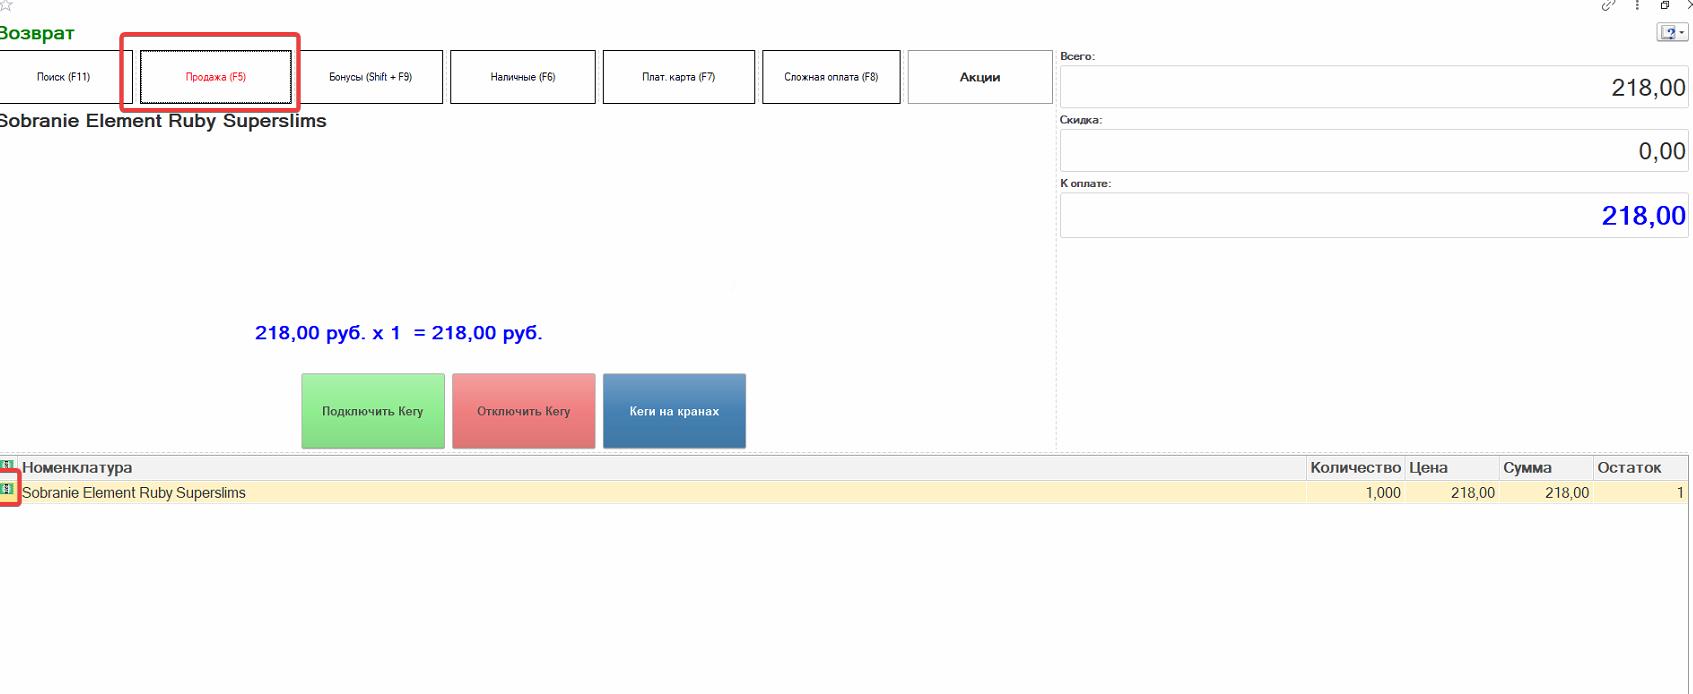Screen dimensions: 1693x694
Task: Pay with Плат. карта (F7)
Action: click(679, 77)
